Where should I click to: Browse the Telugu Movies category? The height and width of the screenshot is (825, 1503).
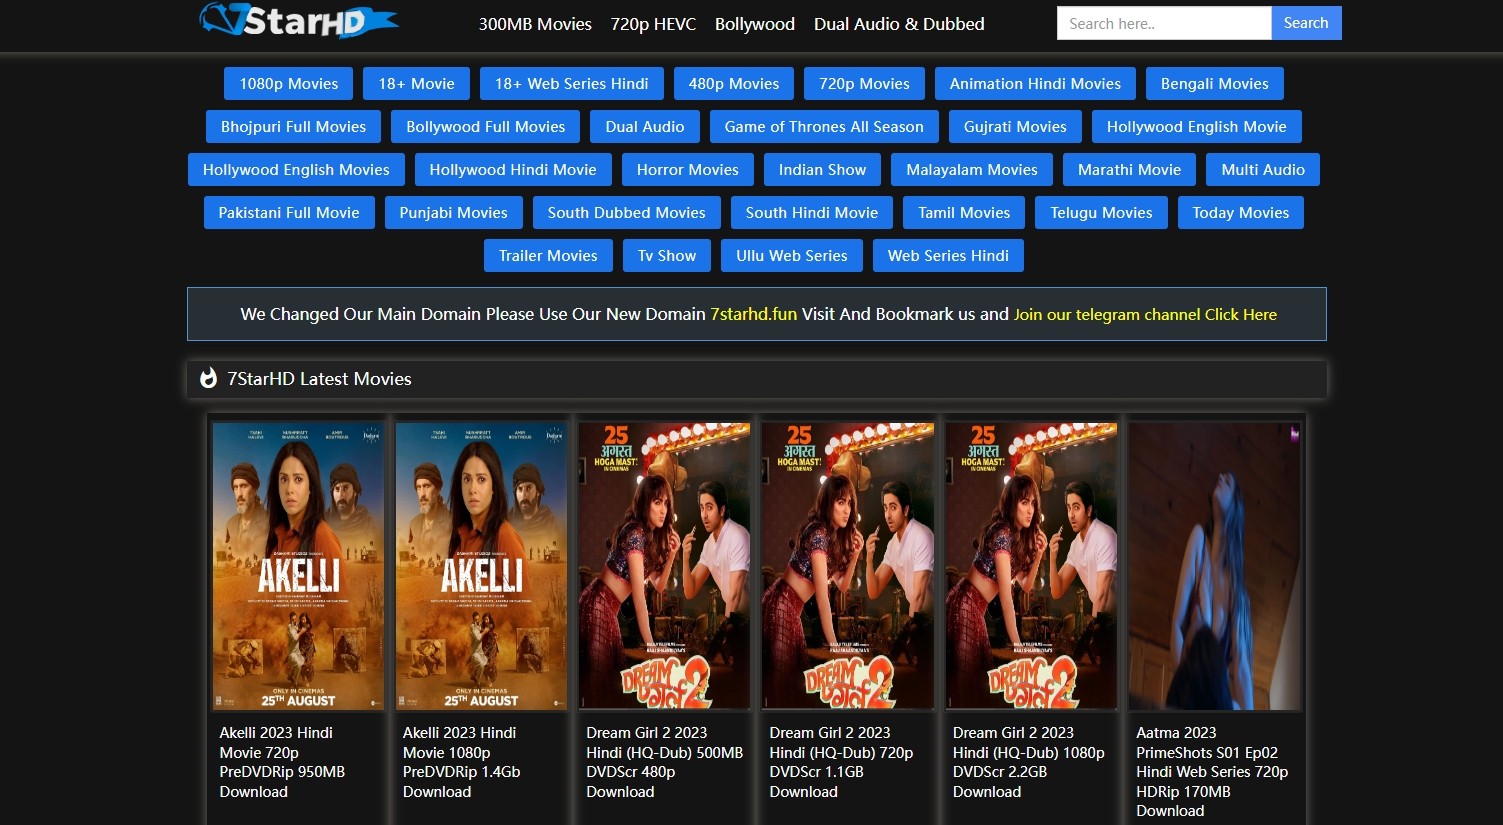1101,213
